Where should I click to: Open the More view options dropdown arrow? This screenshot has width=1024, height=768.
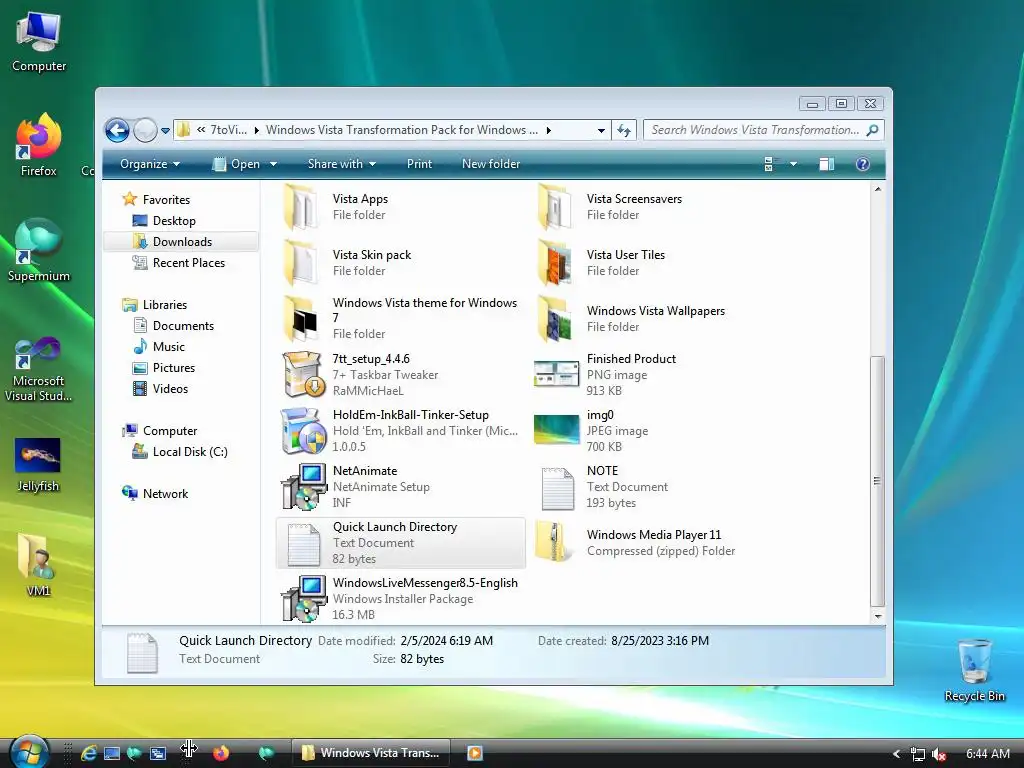tap(793, 164)
